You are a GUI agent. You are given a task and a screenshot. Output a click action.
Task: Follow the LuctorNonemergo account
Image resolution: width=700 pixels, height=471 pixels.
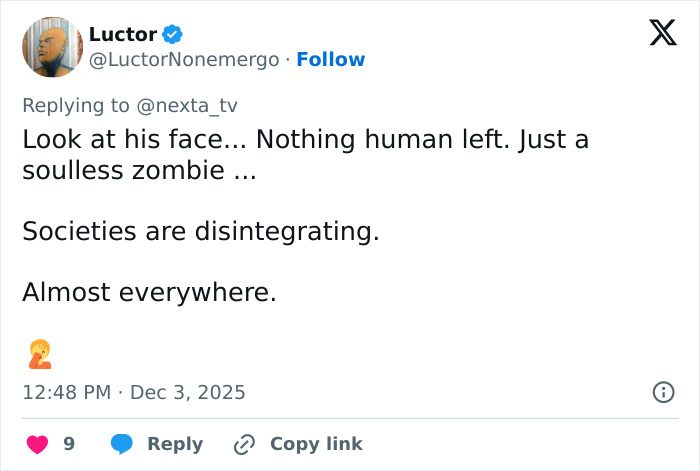[331, 60]
